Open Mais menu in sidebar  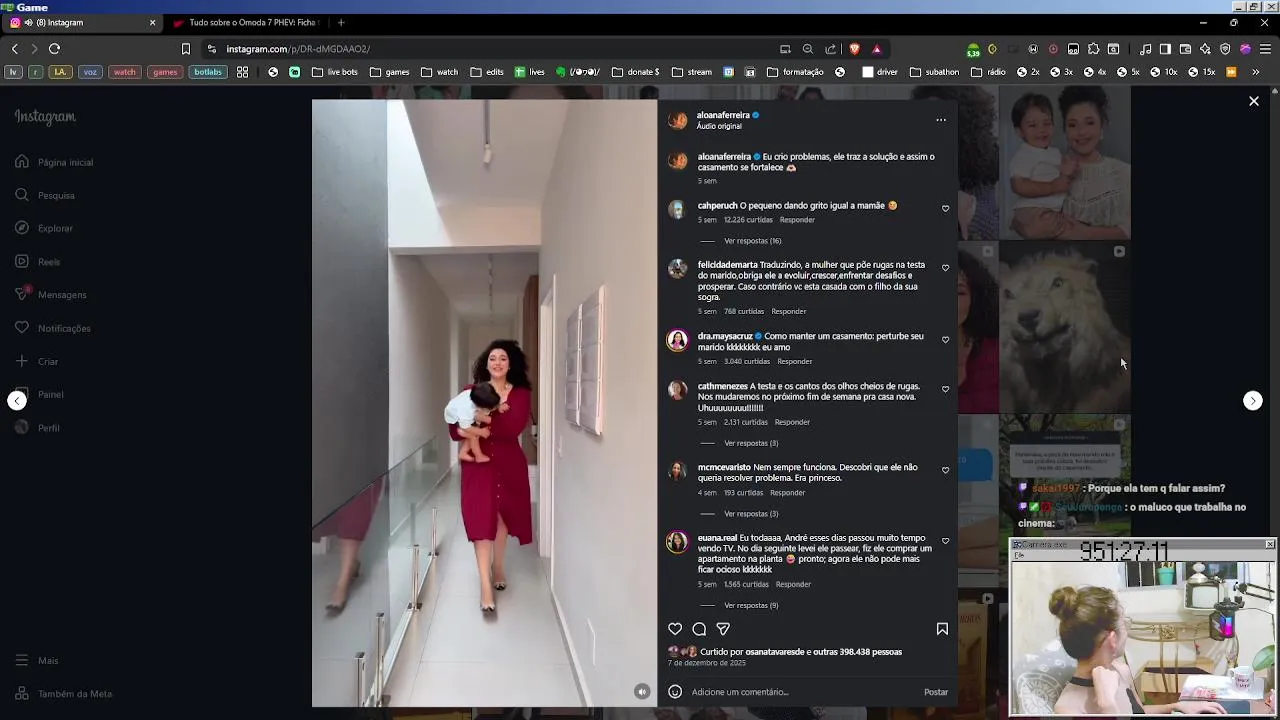pyautogui.click(x=37, y=661)
